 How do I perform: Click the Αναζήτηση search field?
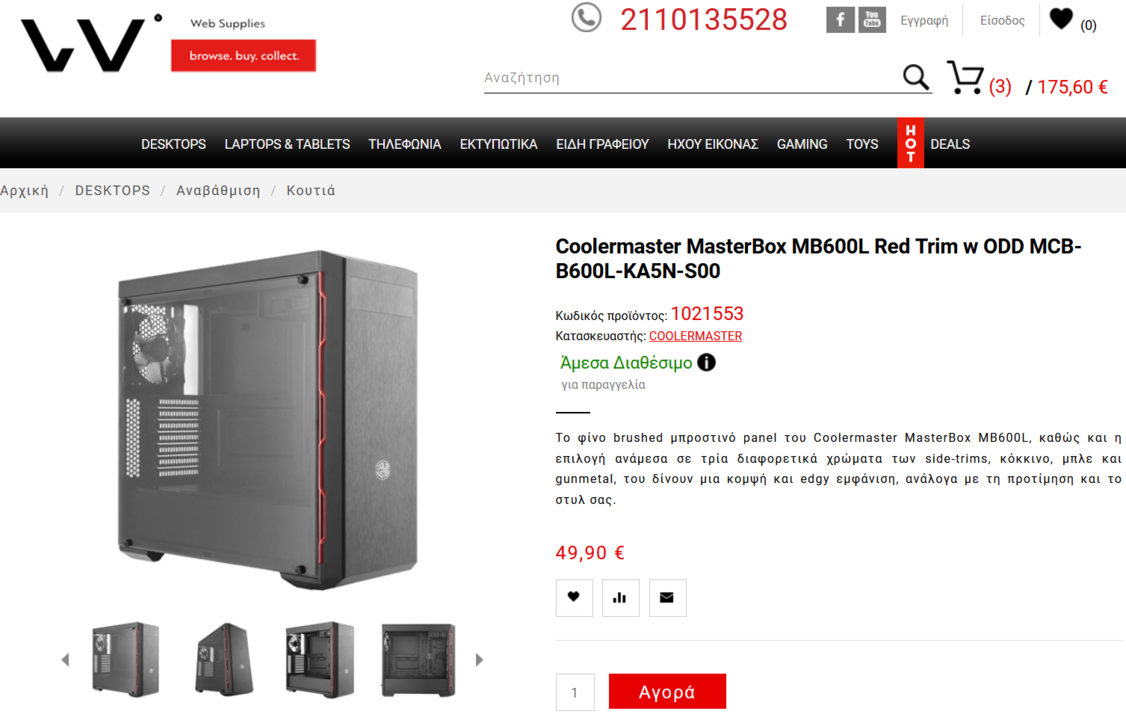(x=689, y=78)
